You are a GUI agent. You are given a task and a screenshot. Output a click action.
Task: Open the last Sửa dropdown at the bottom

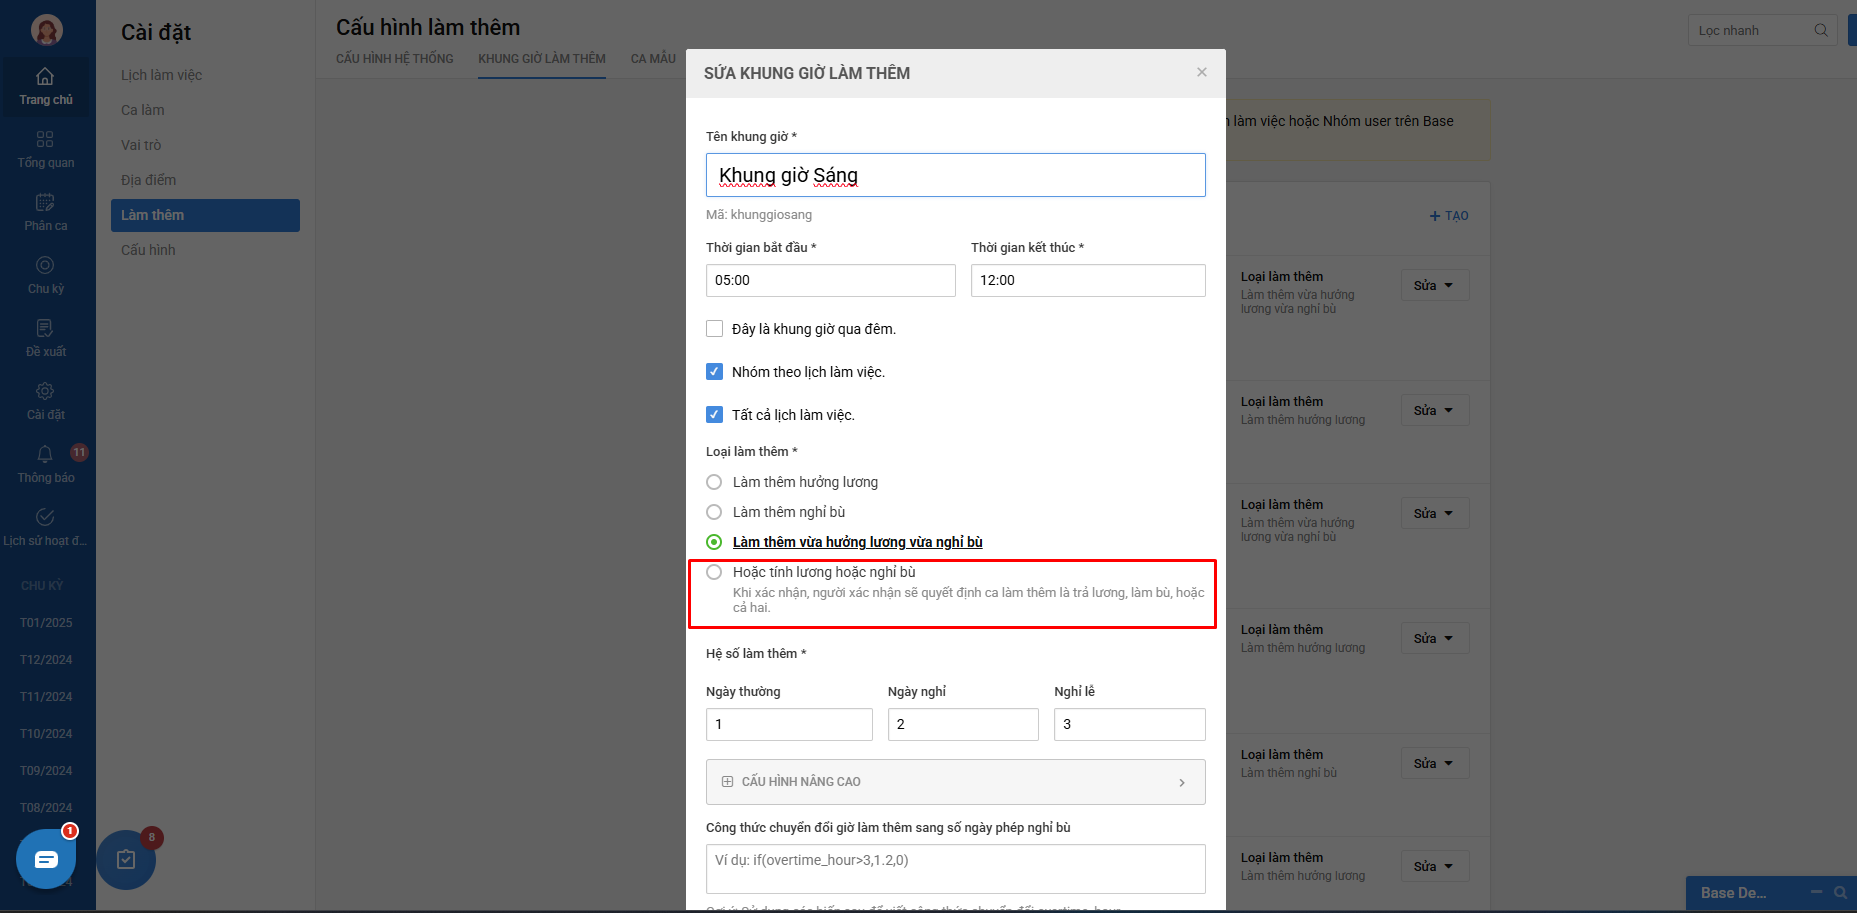coord(1435,866)
